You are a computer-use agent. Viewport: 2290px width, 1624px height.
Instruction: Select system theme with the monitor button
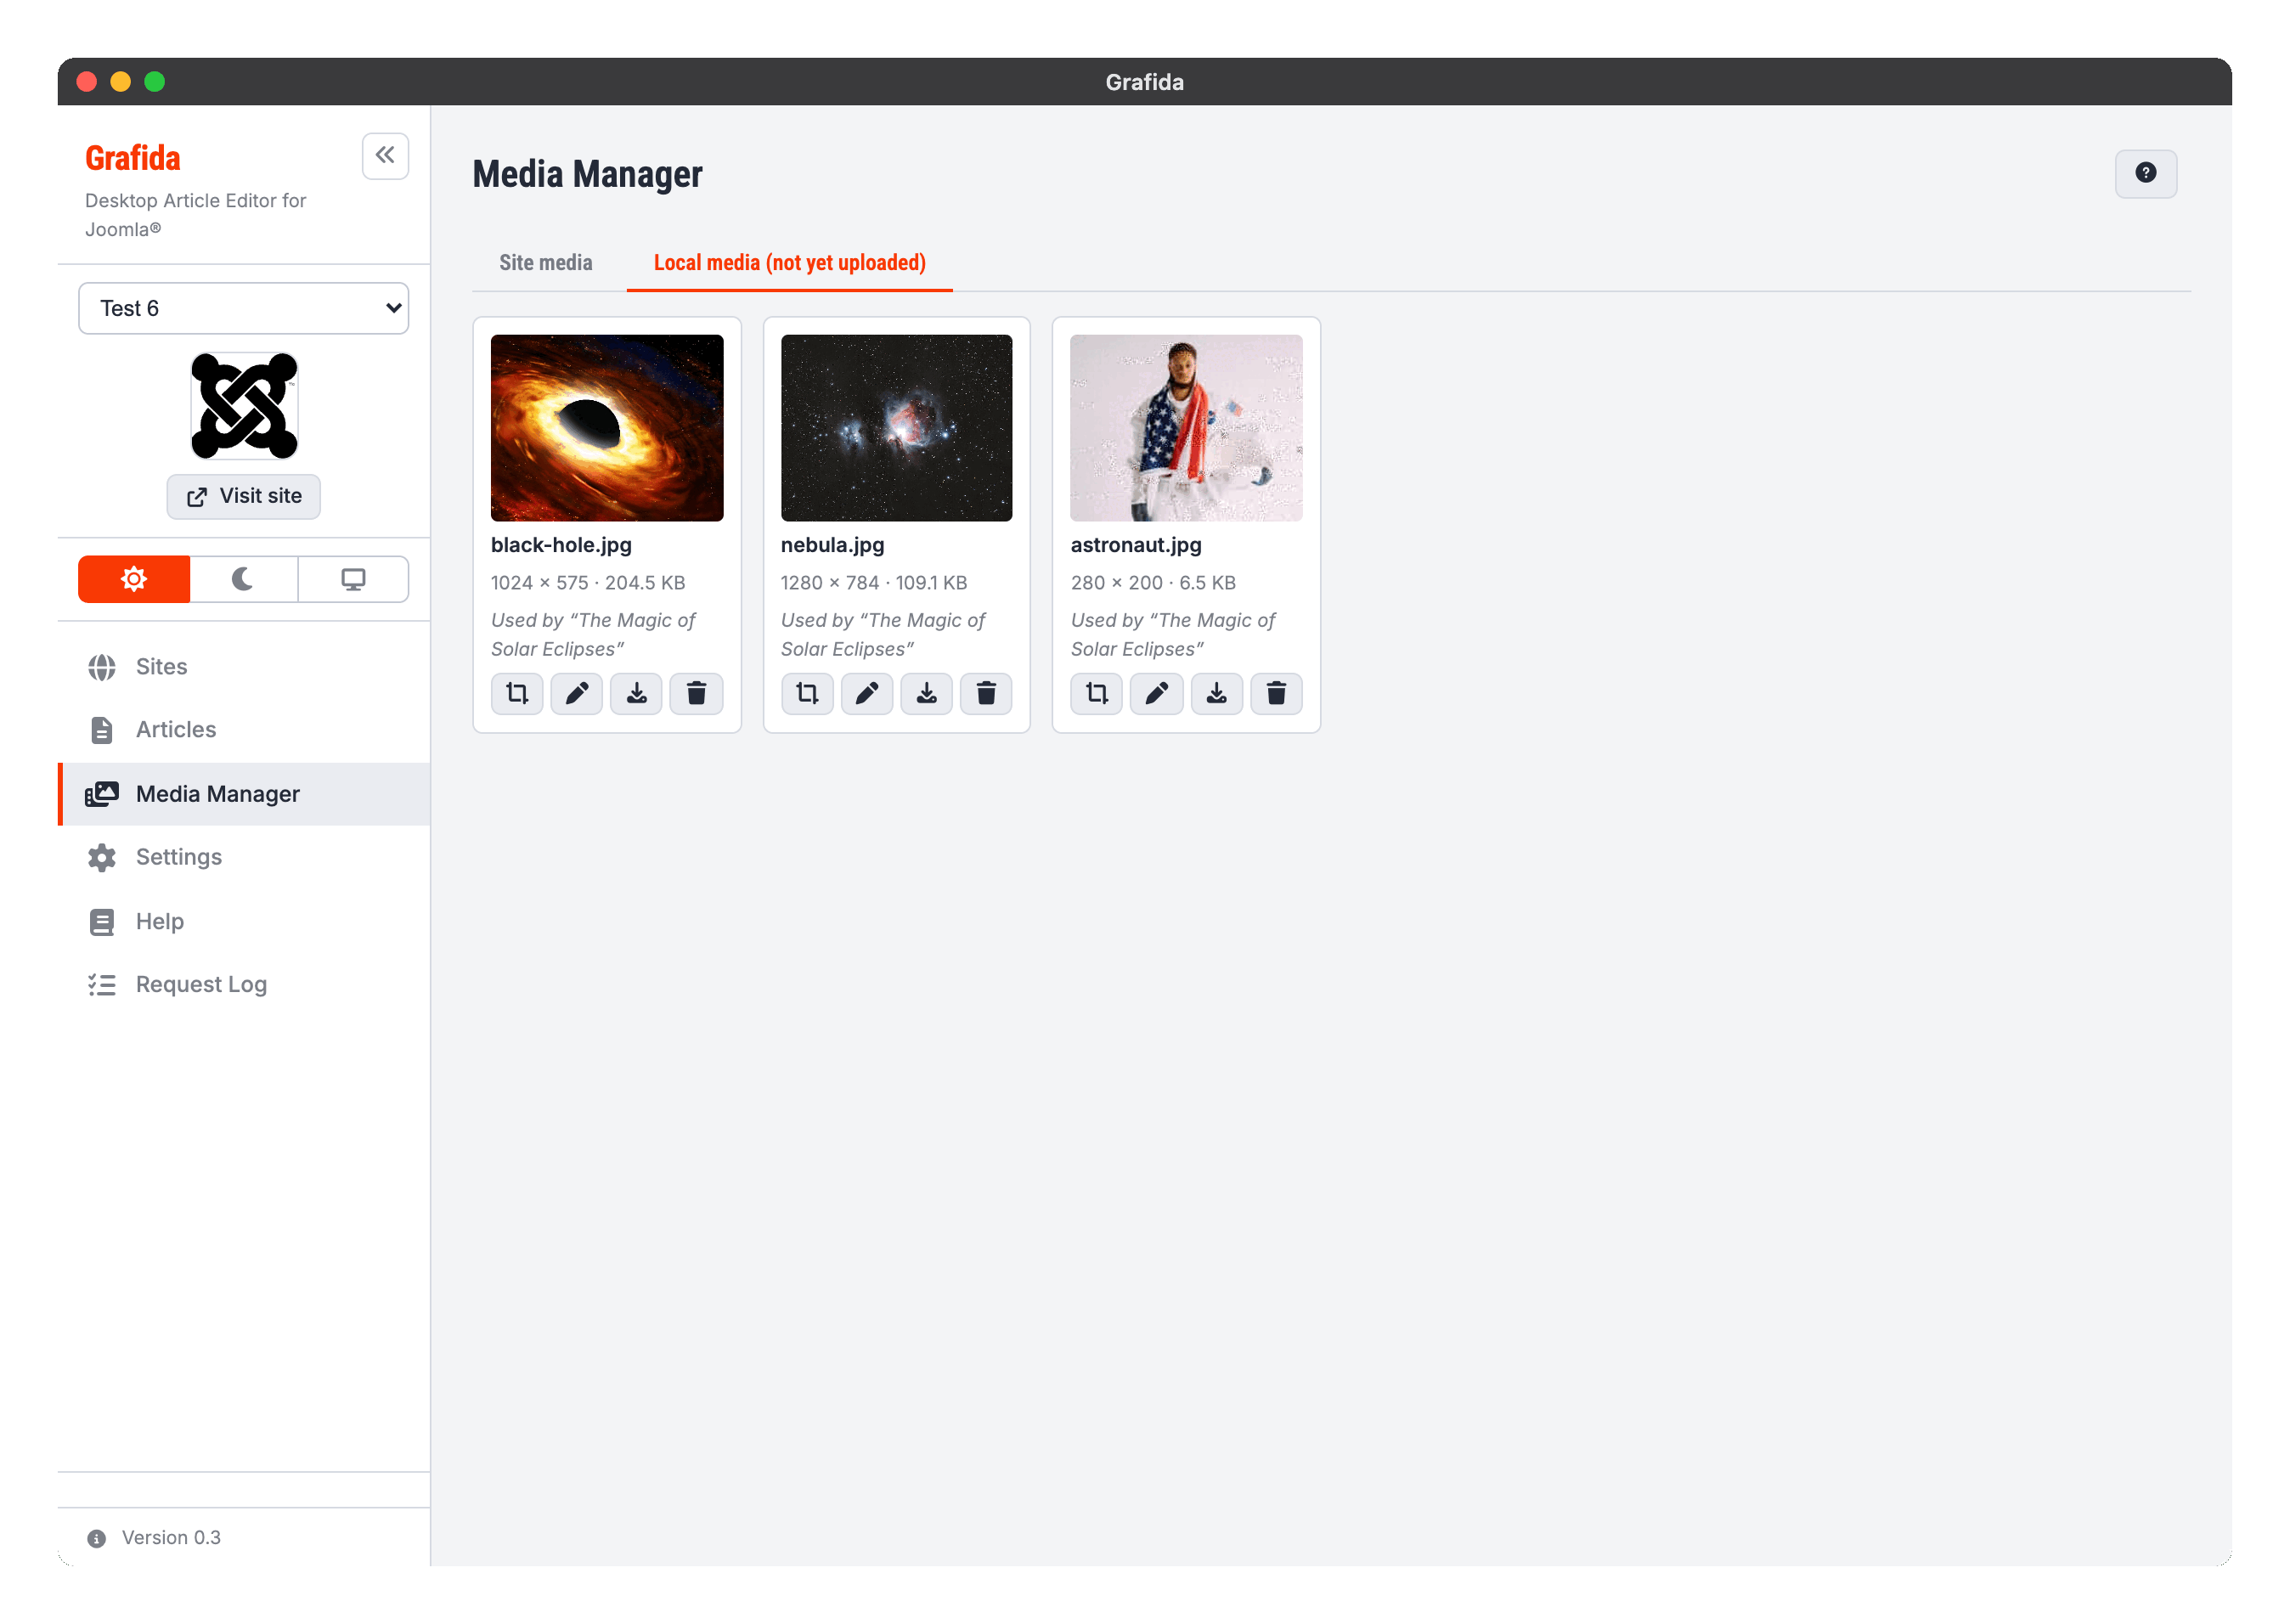pyautogui.click(x=353, y=579)
